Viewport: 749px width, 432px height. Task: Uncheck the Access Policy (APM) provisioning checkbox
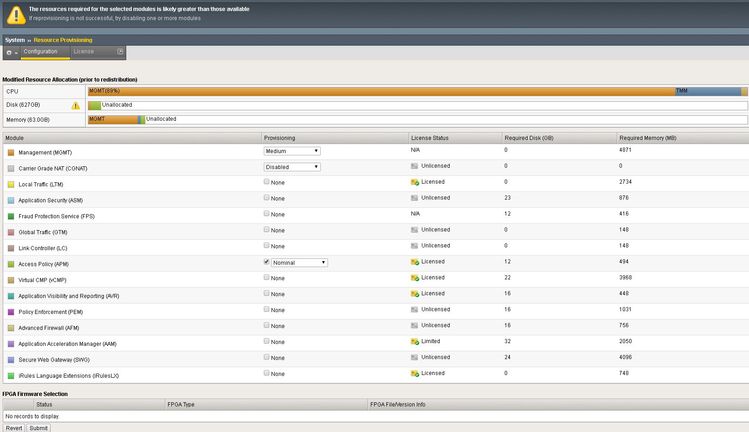pyautogui.click(x=266, y=262)
